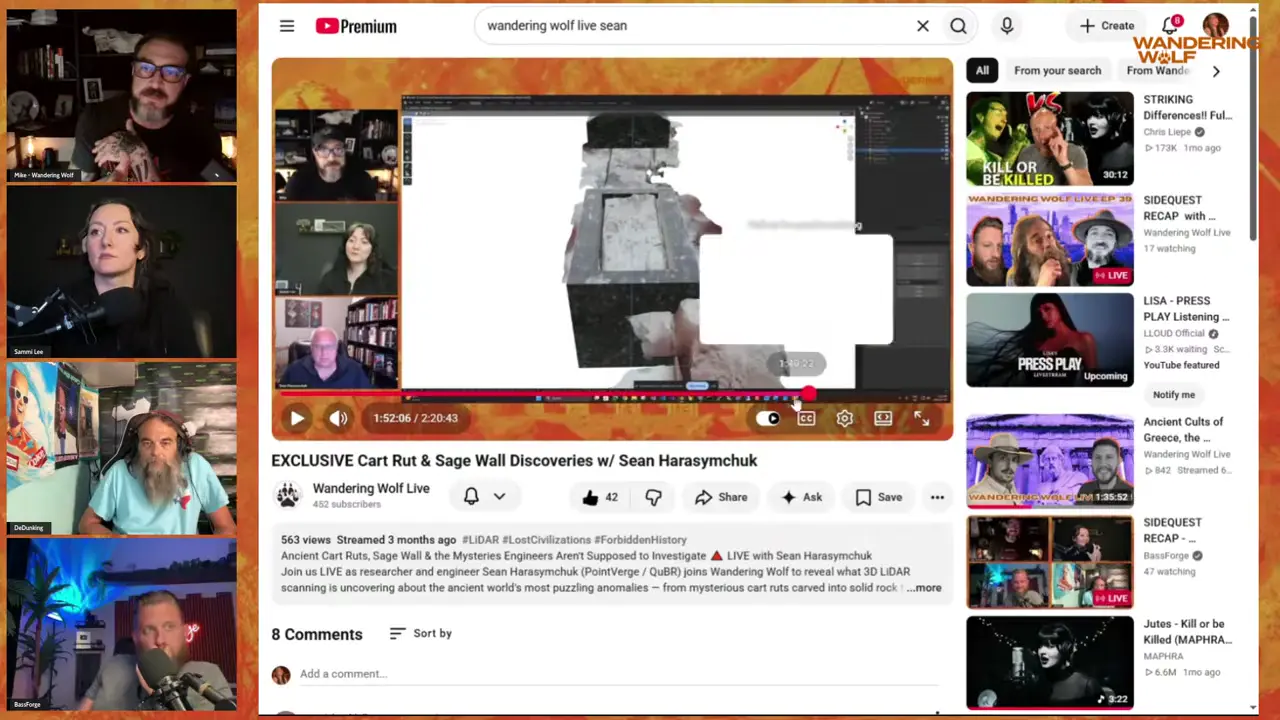The width and height of the screenshot is (1280, 720).
Task: Toggle closed captions on the player
Action: (x=806, y=418)
